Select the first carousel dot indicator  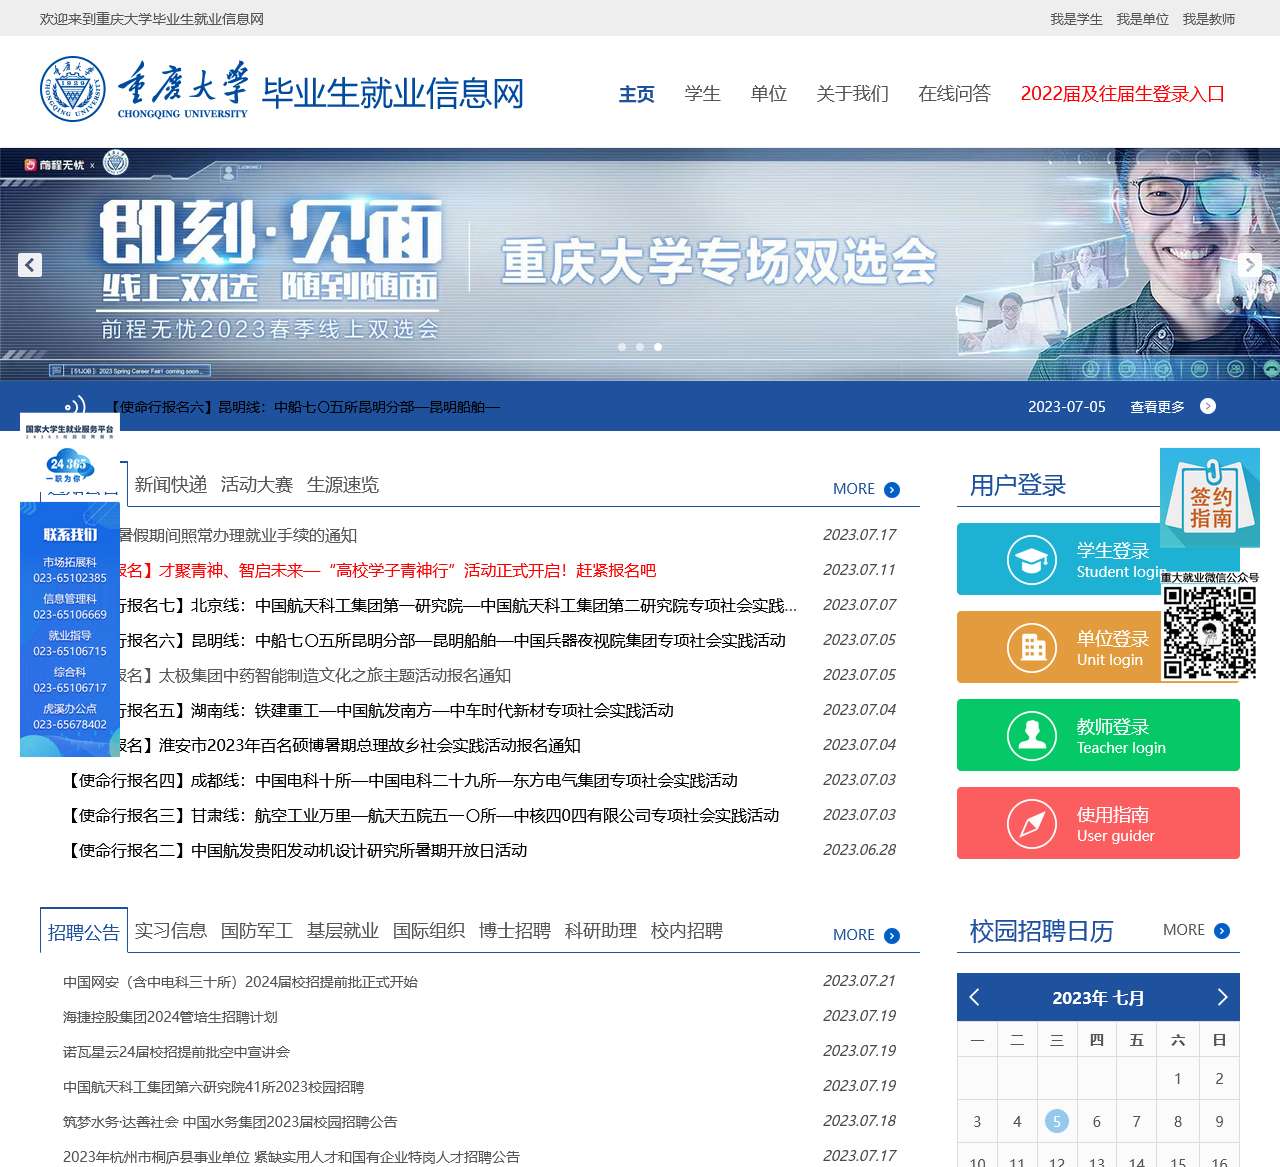point(622,347)
